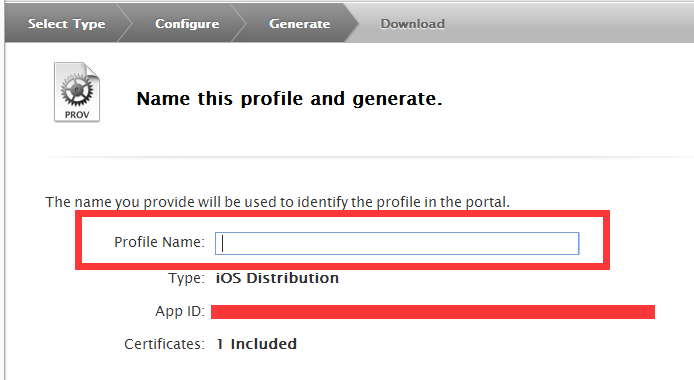Click the portal name description sentence
The image size is (694, 380).
click(278, 202)
